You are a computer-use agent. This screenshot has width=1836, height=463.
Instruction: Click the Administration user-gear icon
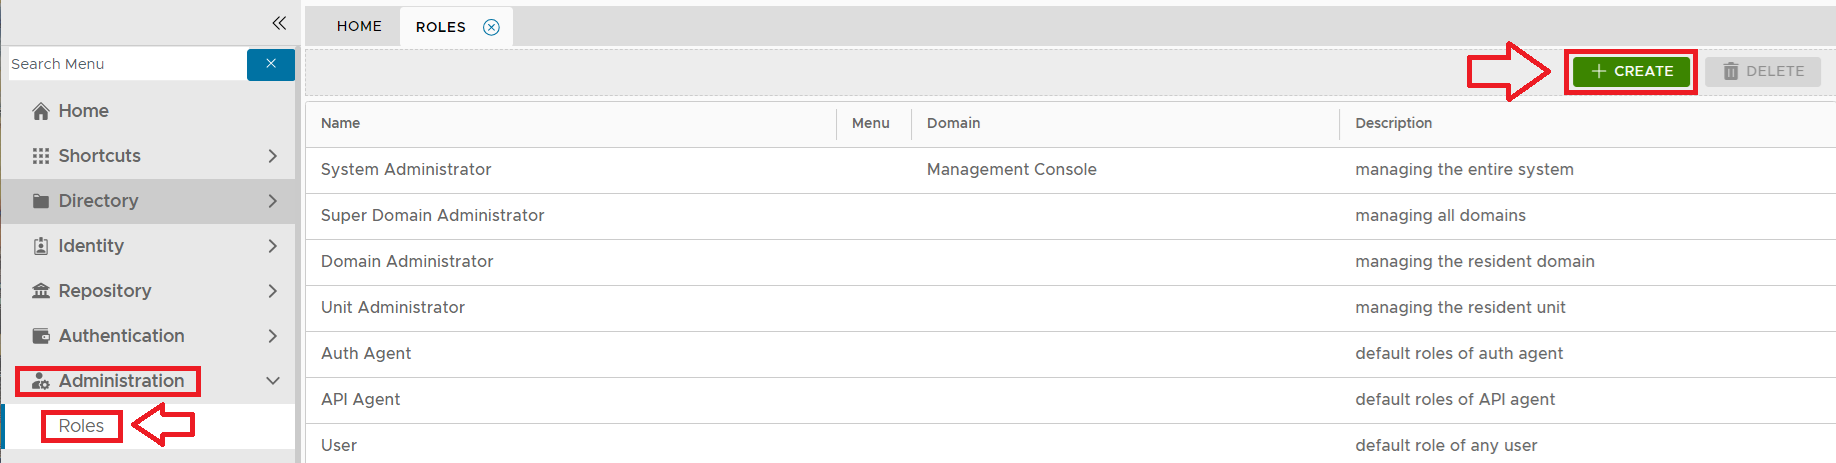tap(41, 381)
